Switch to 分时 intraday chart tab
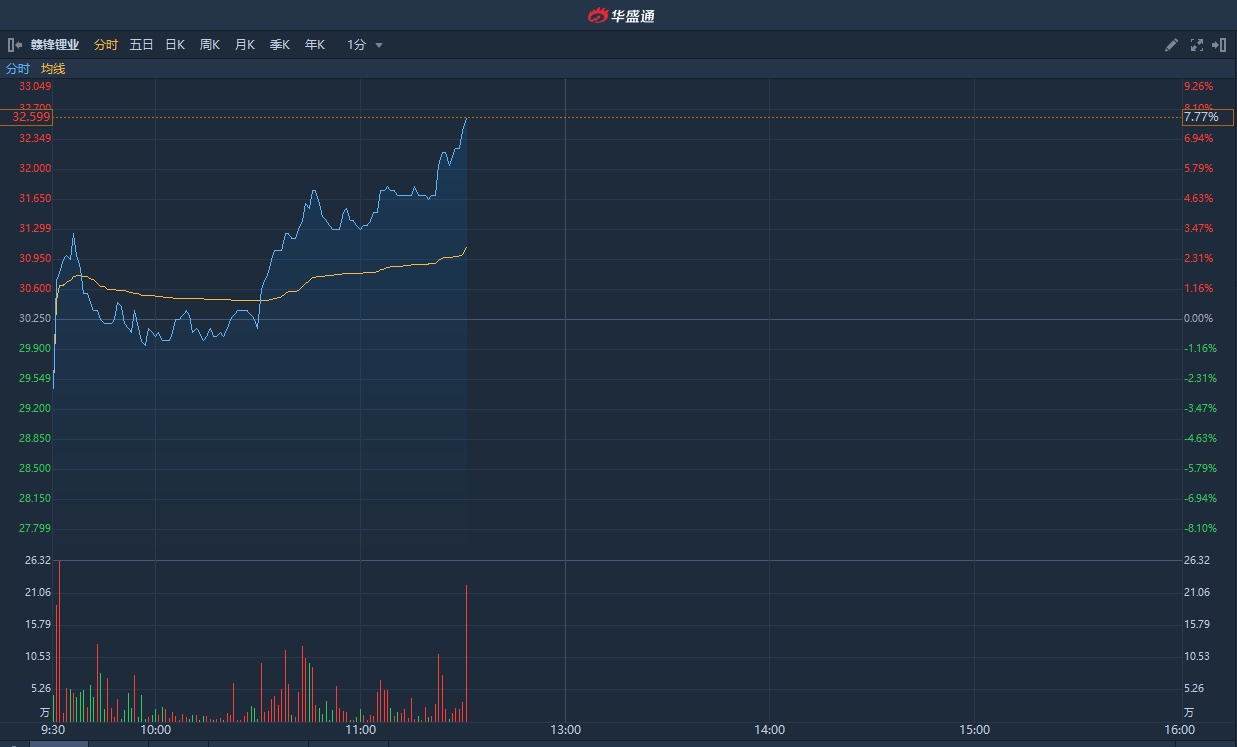The image size is (1237, 747). tap(105, 45)
